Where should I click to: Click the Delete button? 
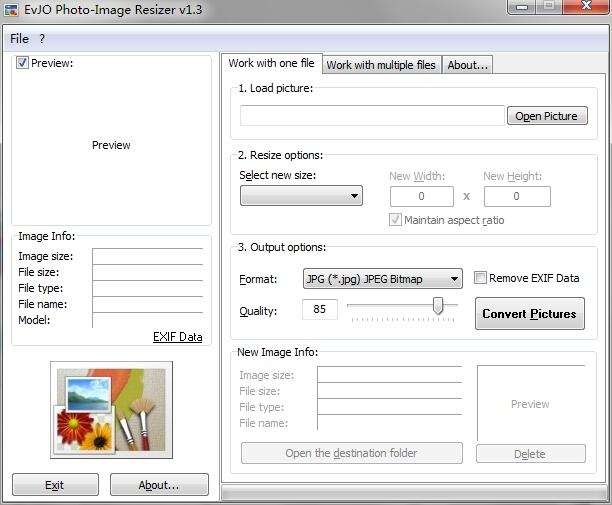pyautogui.click(x=530, y=454)
